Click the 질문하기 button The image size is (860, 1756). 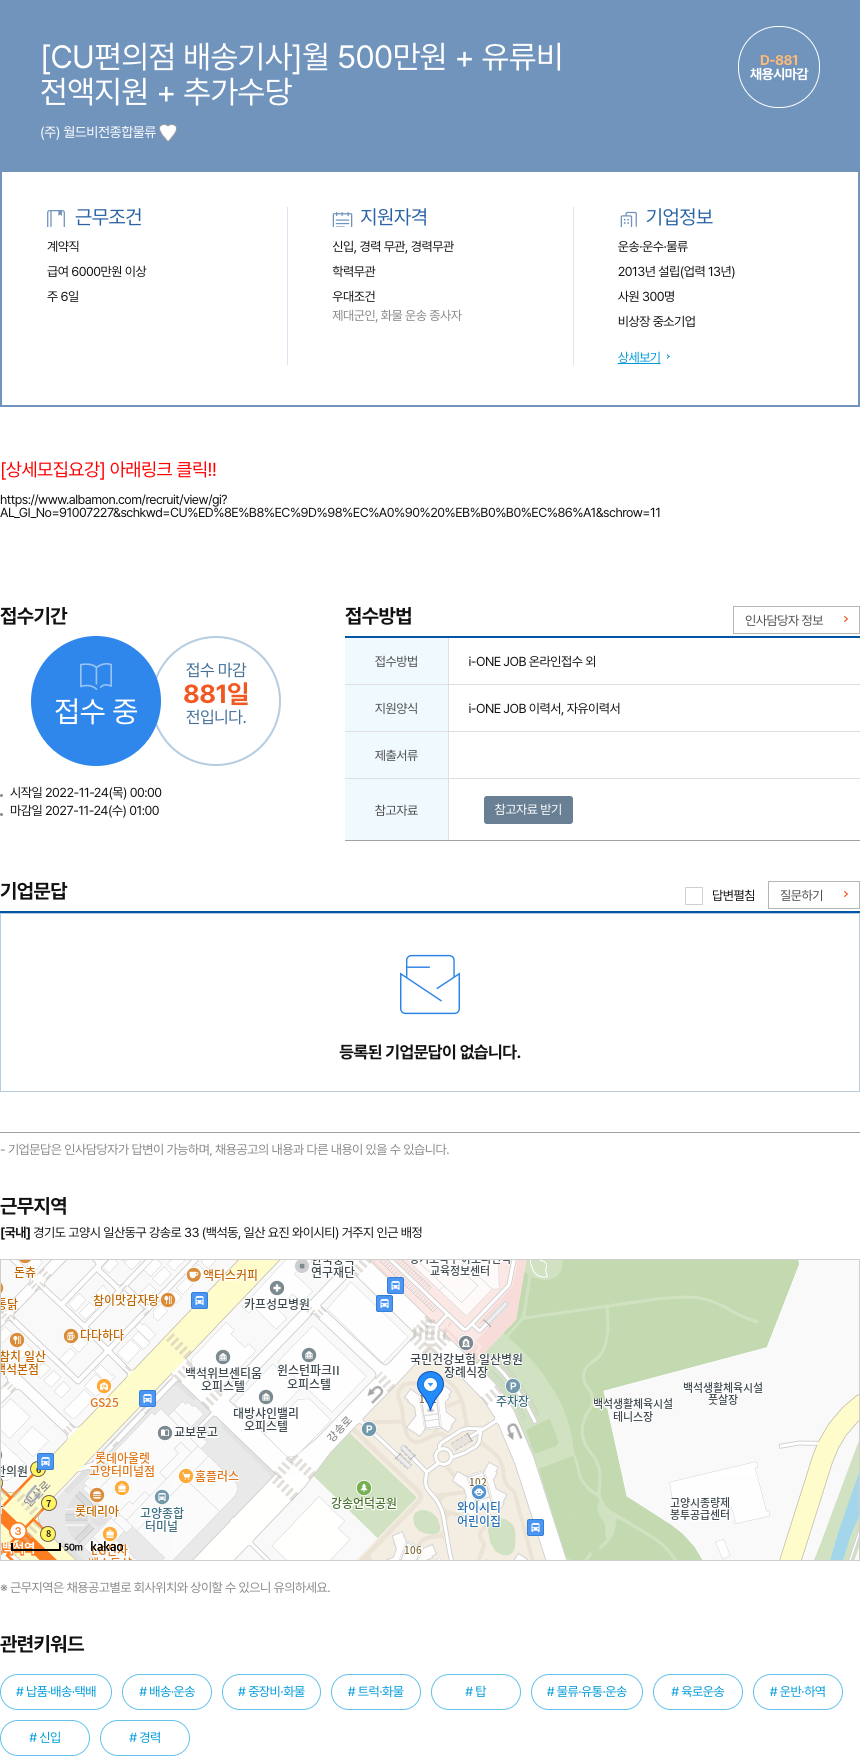pyautogui.click(x=813, y=895)
